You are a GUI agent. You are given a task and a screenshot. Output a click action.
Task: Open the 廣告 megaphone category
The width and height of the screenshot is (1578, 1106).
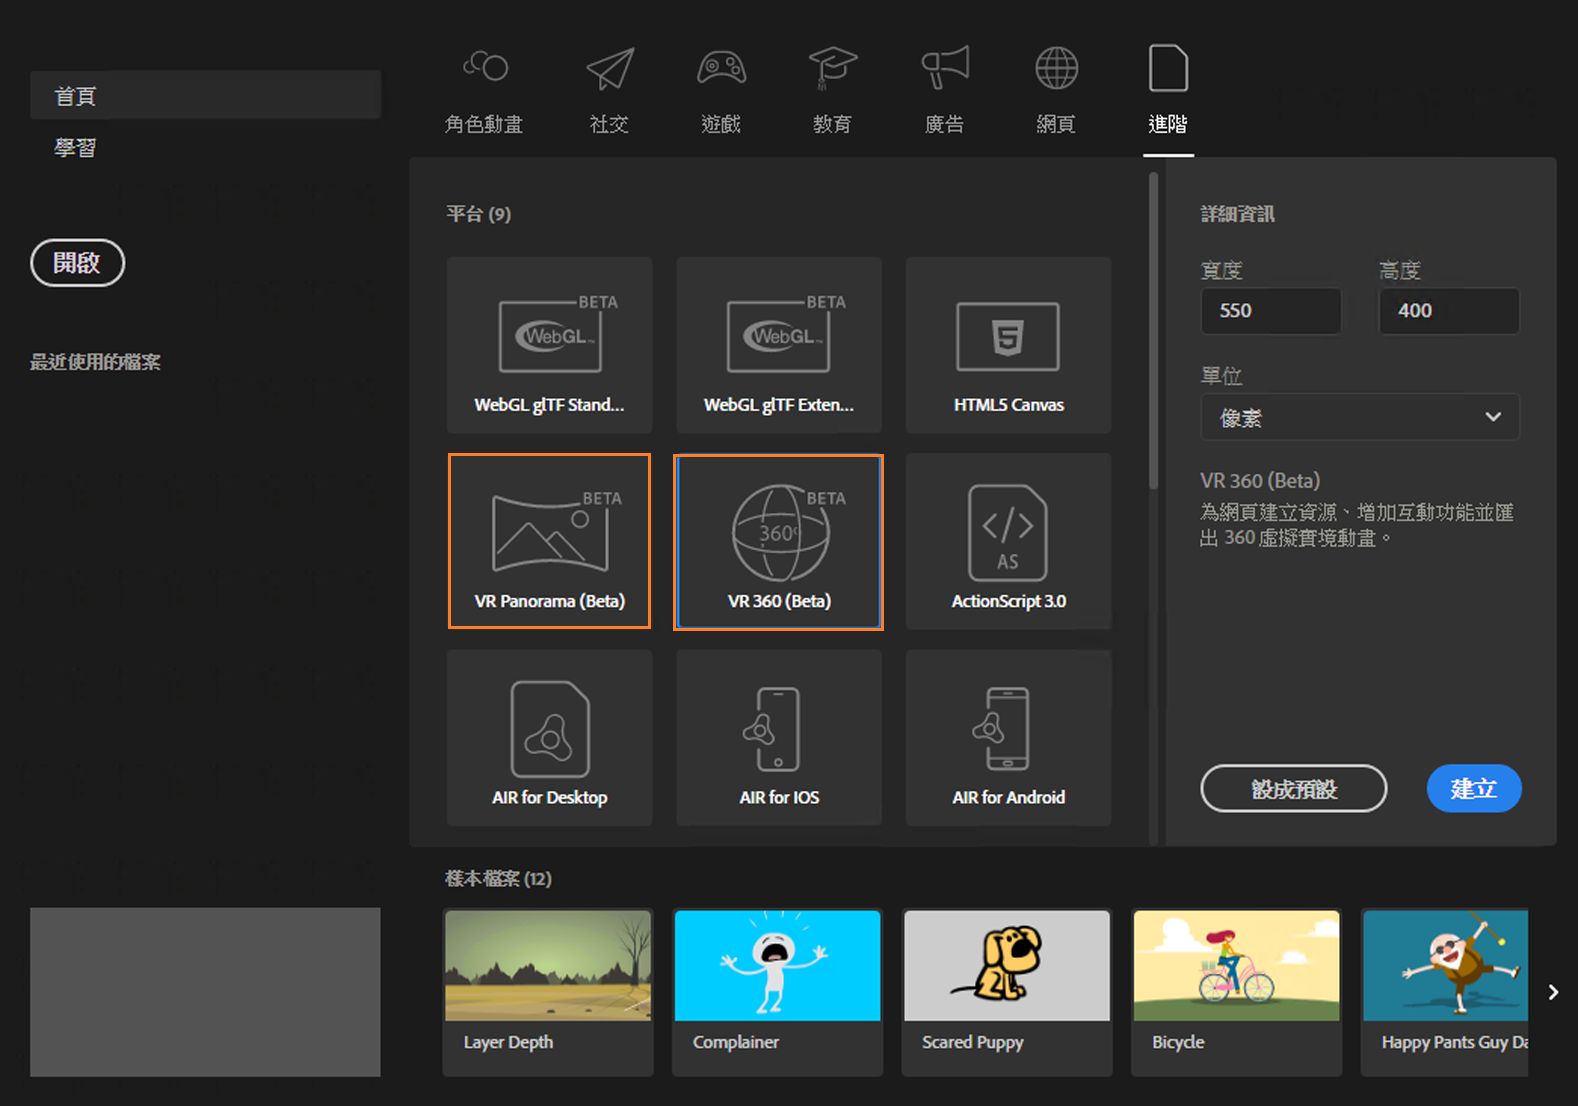[944, 90]
